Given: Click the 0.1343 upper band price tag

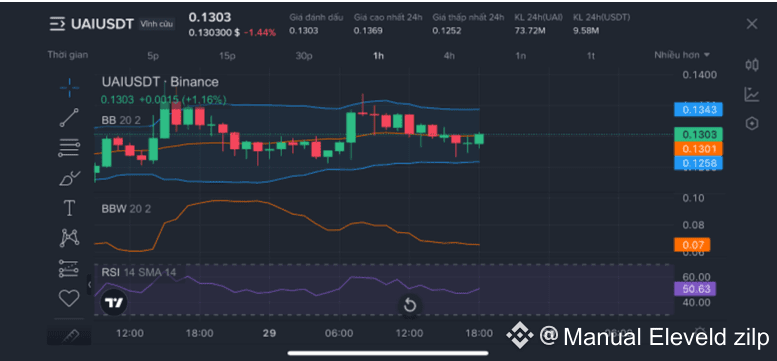Looking at the screenshot, I should point(698,109).
